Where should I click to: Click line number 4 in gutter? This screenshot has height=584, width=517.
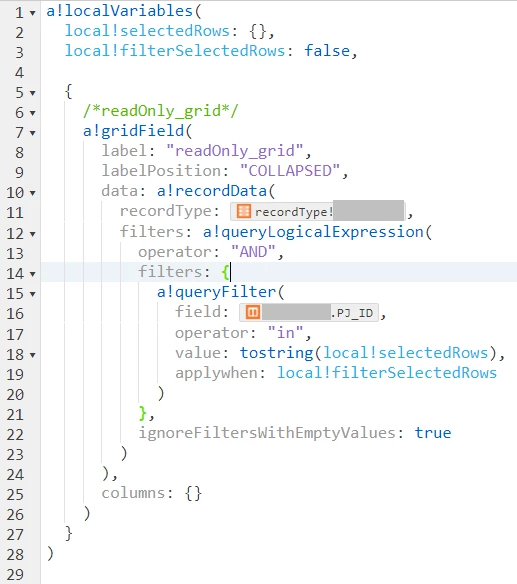tap(19, 73)
